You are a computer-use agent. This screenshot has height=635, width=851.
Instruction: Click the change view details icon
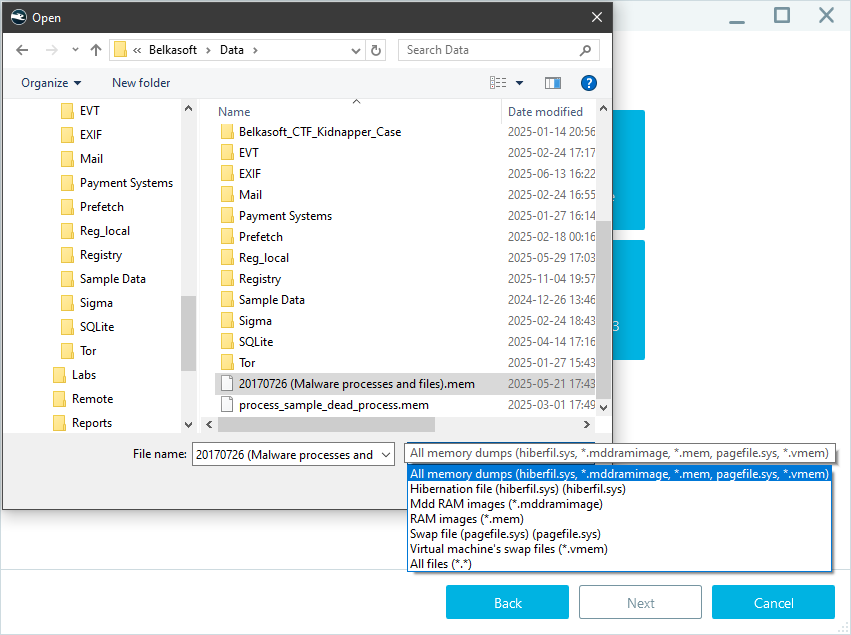click(x=498, y=82)
